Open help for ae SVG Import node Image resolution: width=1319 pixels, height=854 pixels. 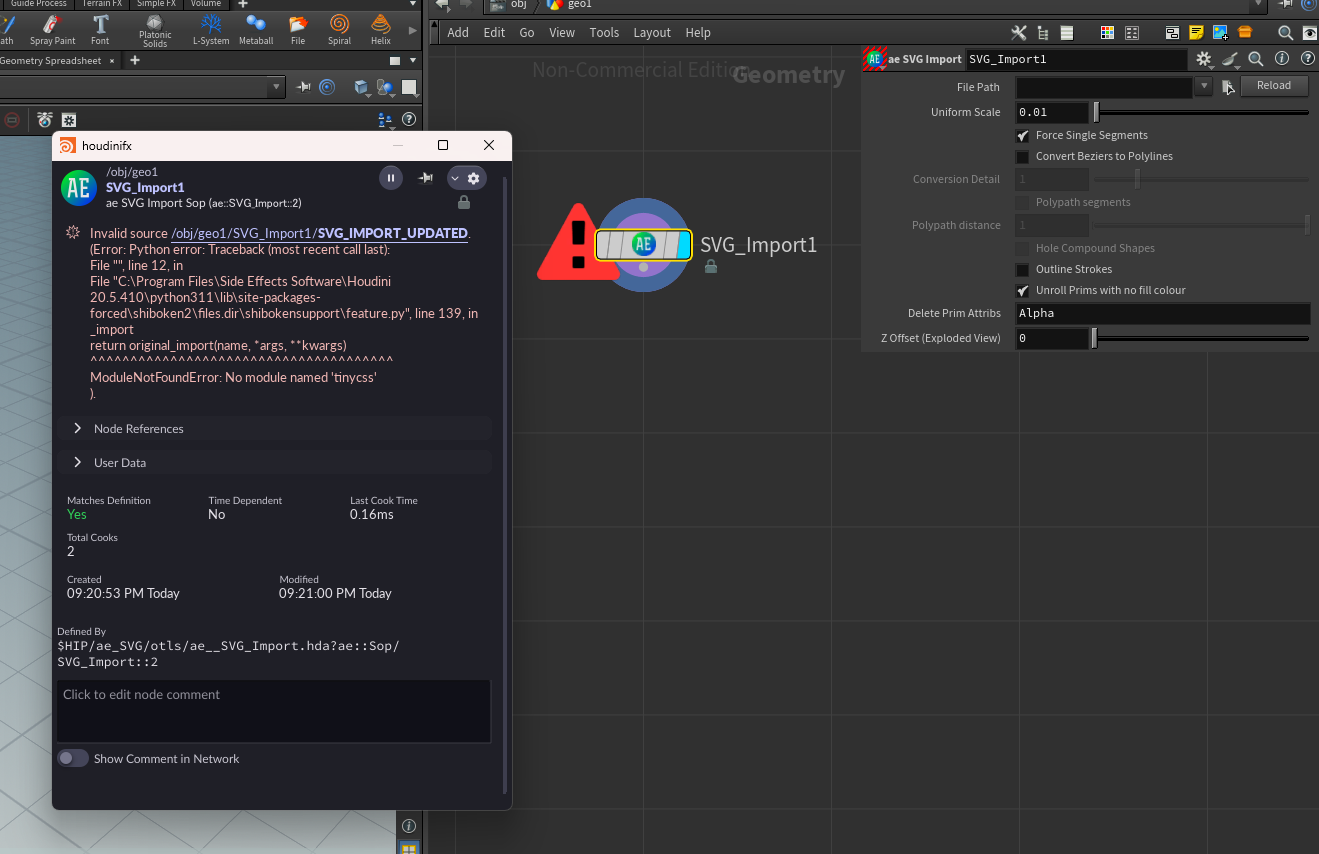coord(1307,59)
